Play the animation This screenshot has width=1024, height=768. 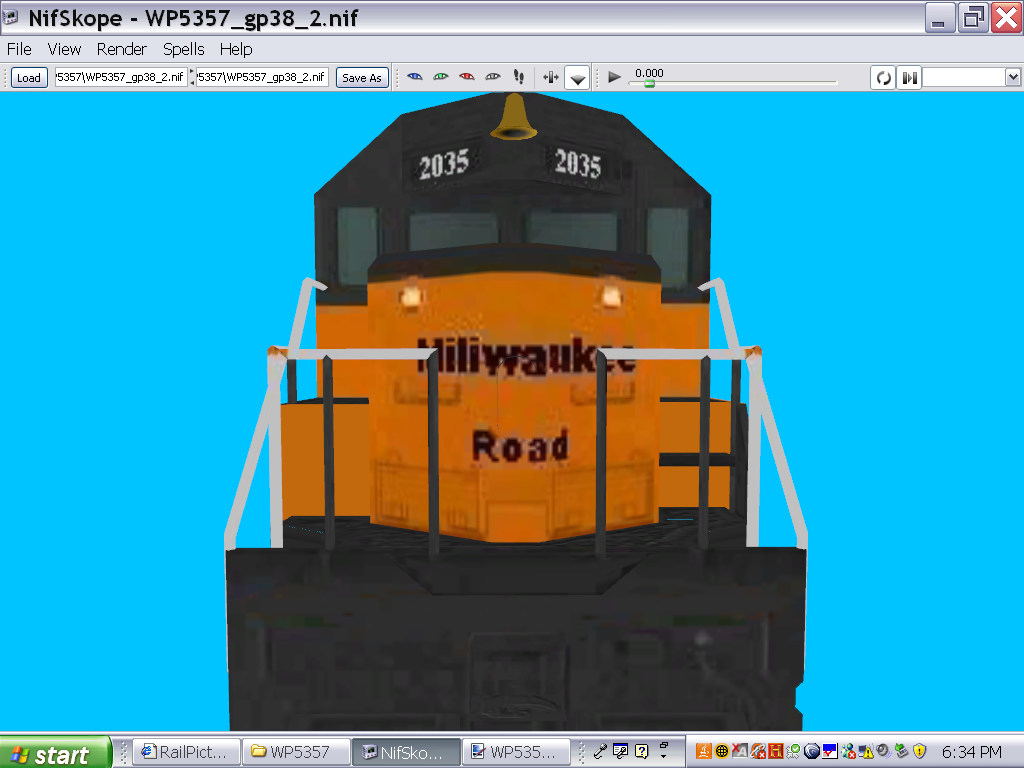coord(614,77)
